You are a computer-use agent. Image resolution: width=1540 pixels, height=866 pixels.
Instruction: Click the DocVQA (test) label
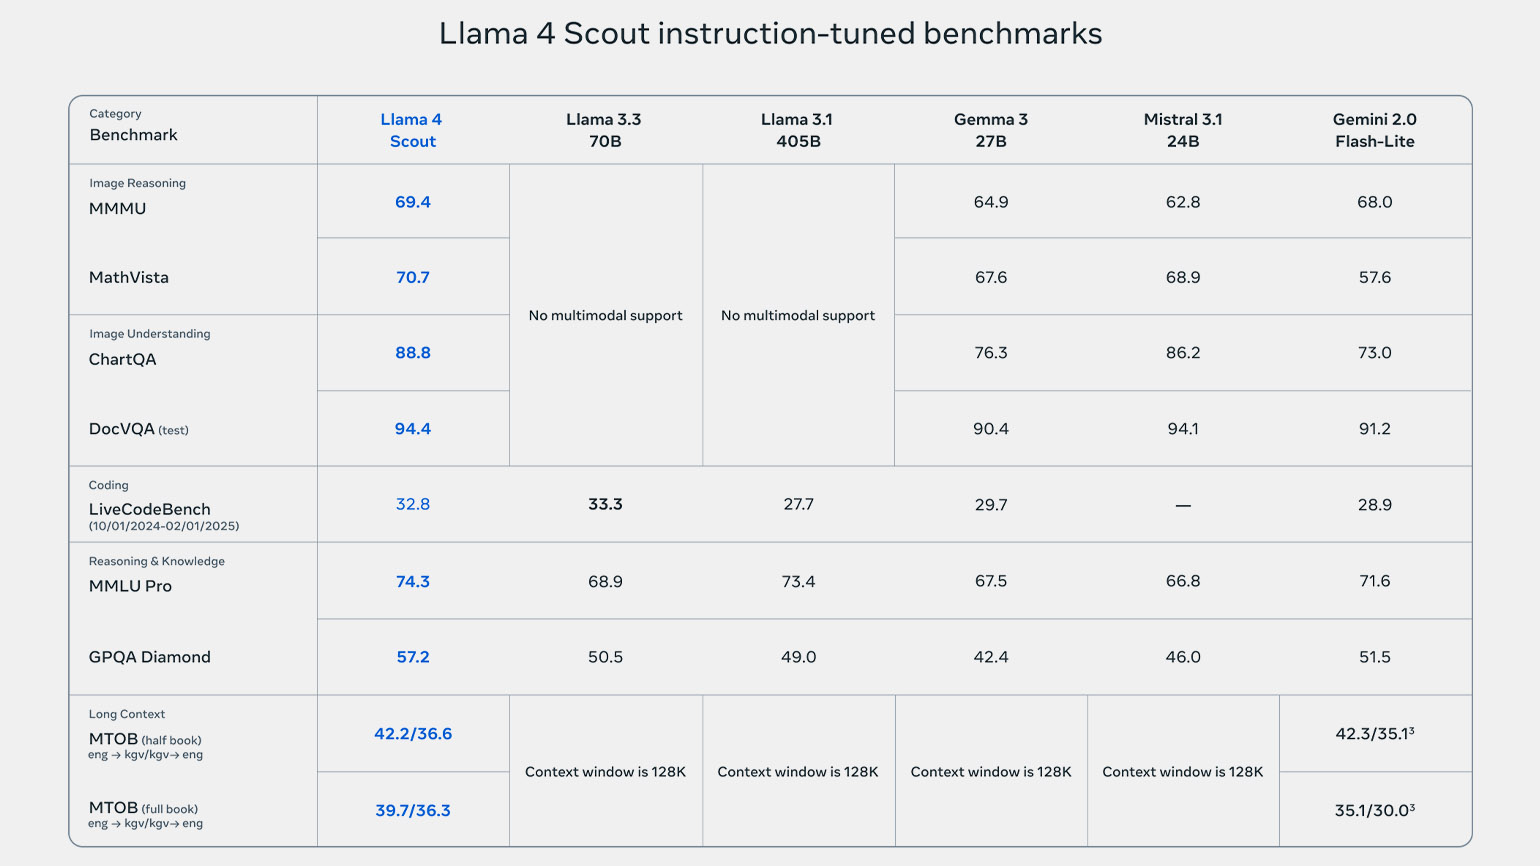138,429
